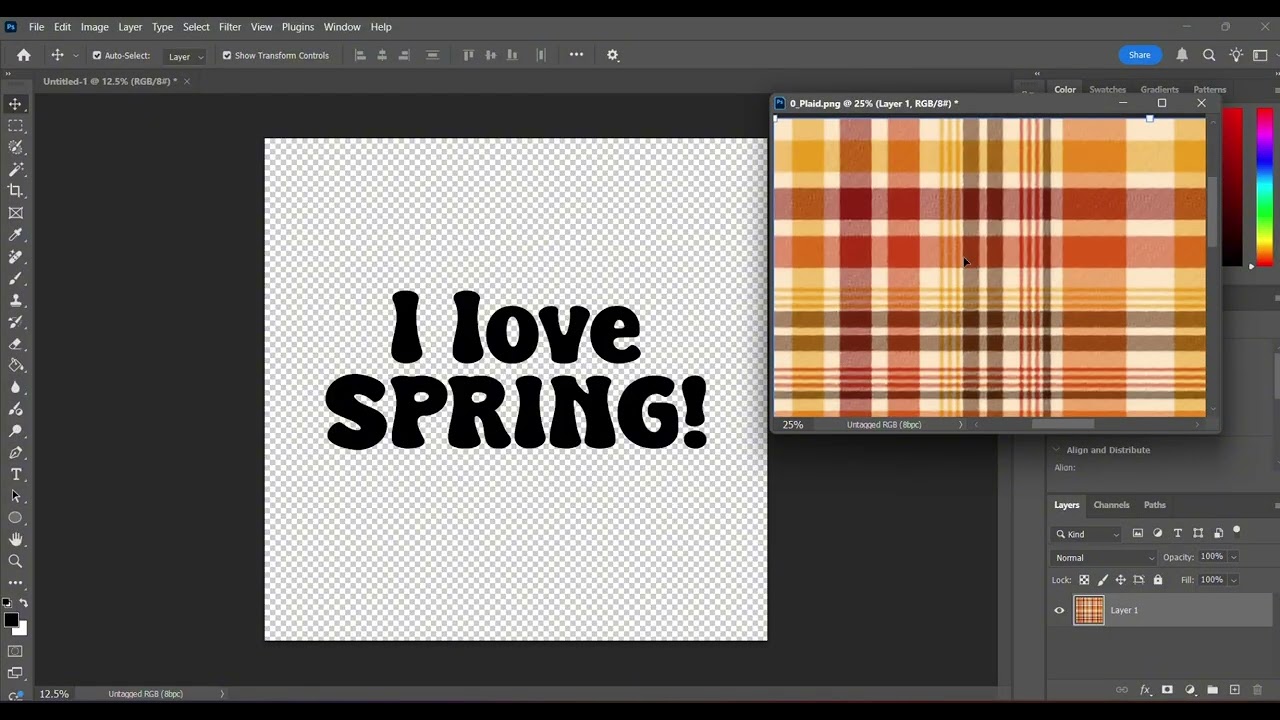Open the File menu

point(36,27)
